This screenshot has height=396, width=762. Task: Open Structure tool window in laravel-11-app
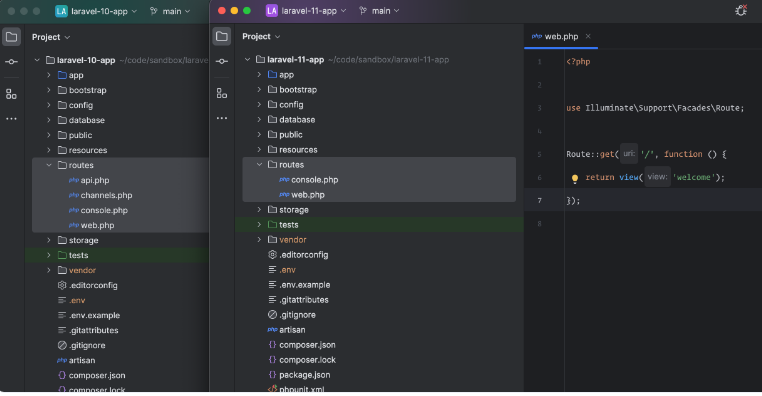[222, 93]
